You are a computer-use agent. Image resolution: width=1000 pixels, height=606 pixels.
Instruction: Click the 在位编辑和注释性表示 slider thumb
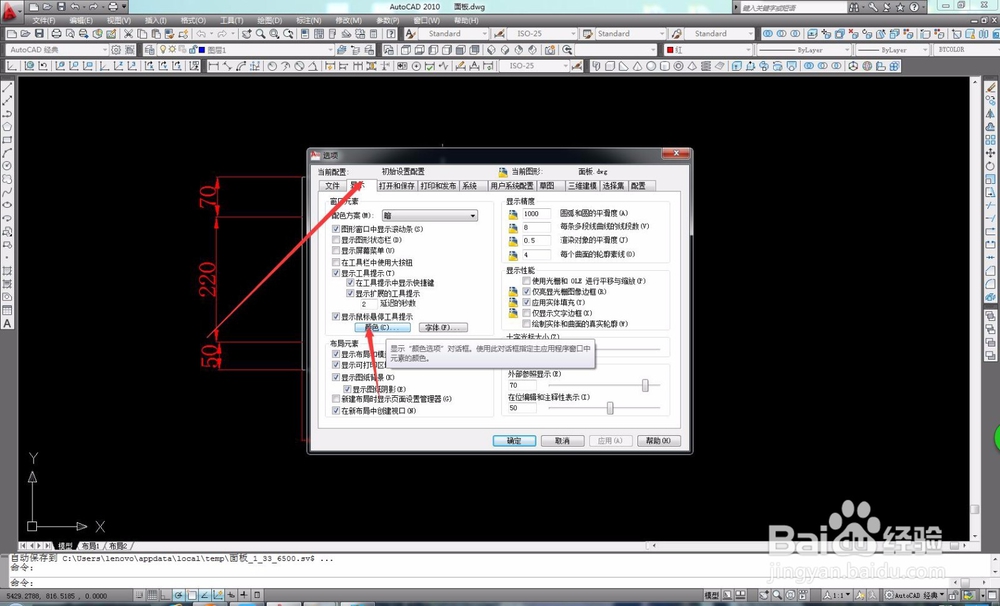[610, 408]
